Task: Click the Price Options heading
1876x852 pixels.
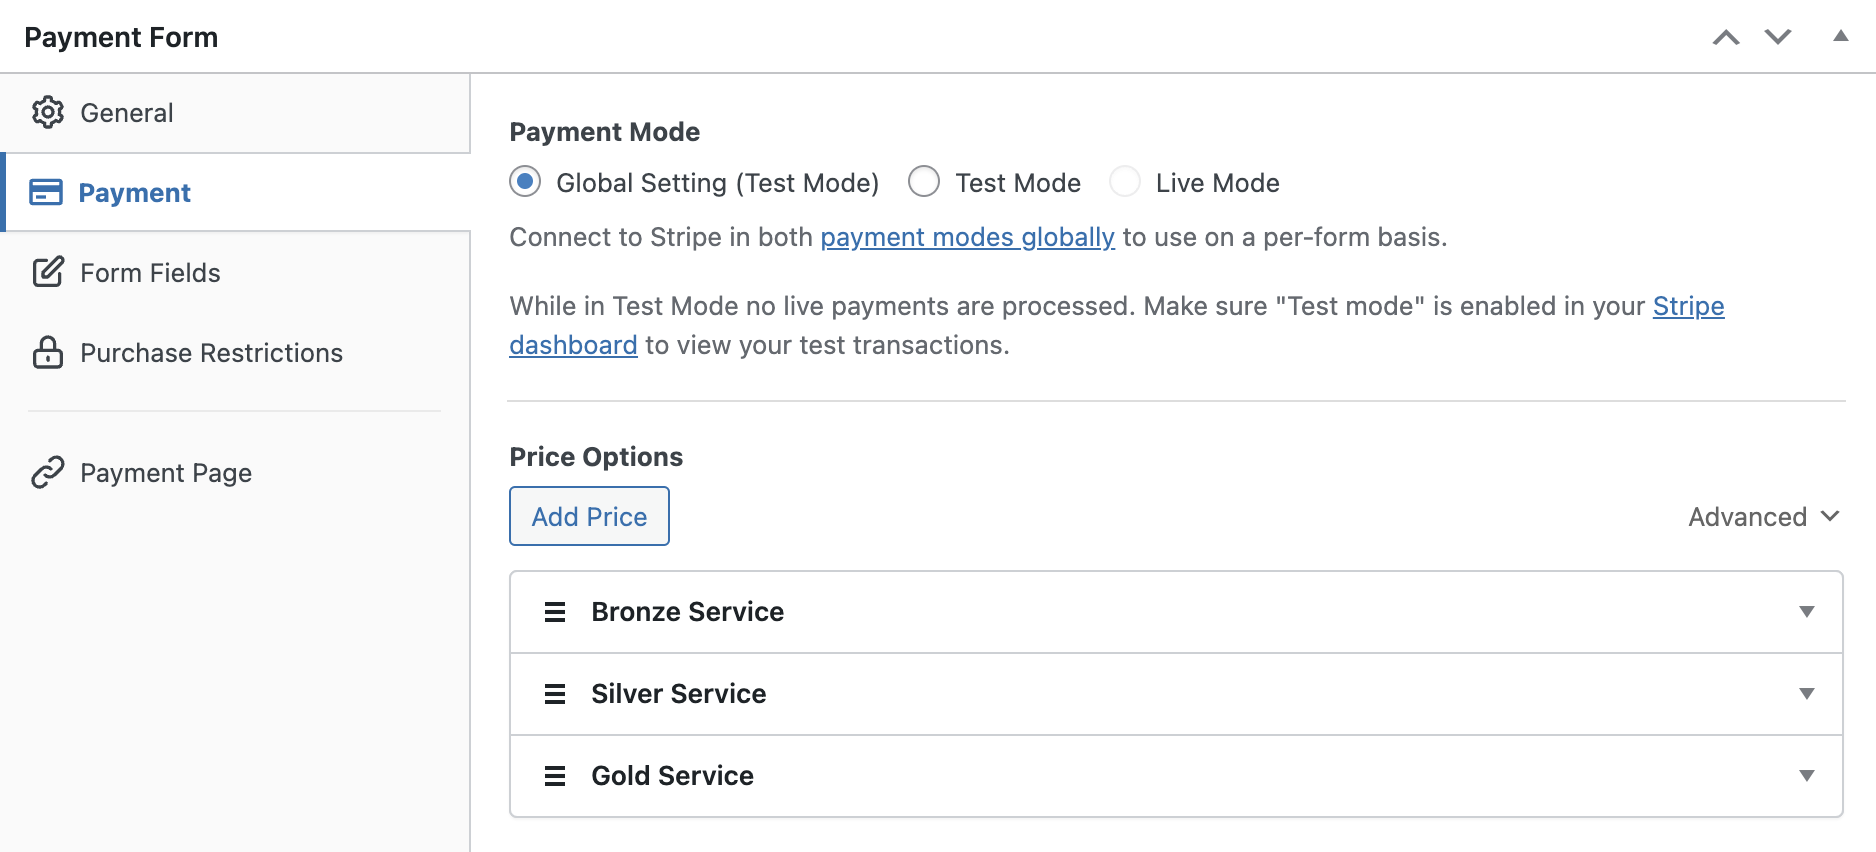Action: 596,457
